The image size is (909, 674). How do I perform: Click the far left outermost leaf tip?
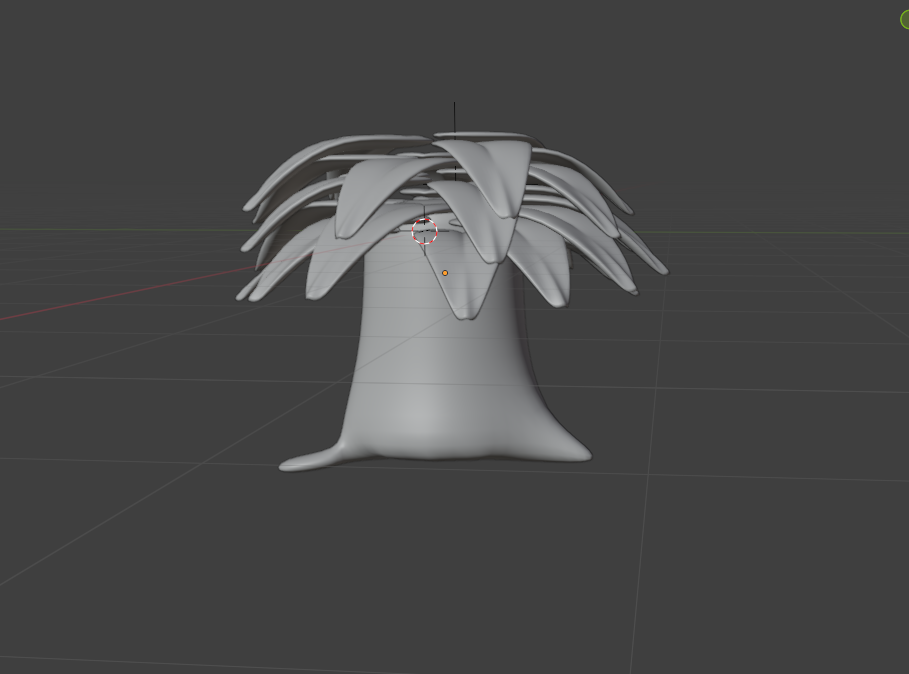[244, 294]
